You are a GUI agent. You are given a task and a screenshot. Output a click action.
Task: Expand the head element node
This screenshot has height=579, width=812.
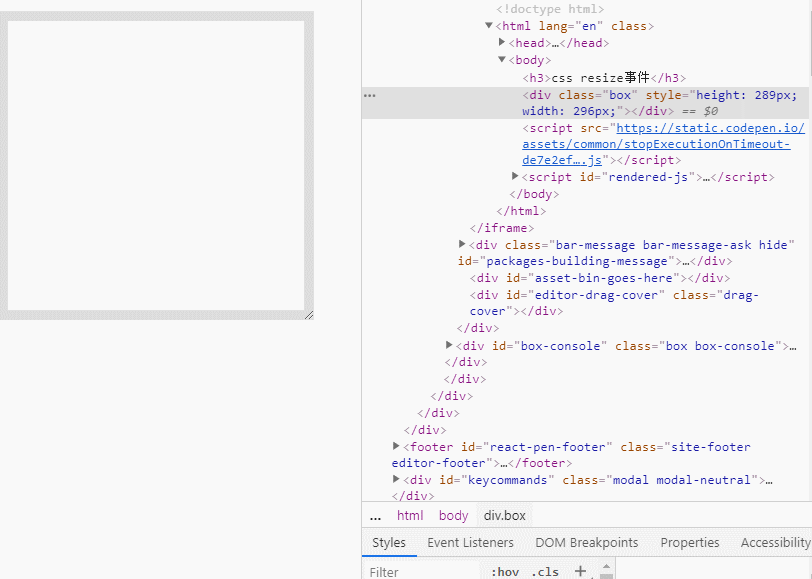click(502, 42)
